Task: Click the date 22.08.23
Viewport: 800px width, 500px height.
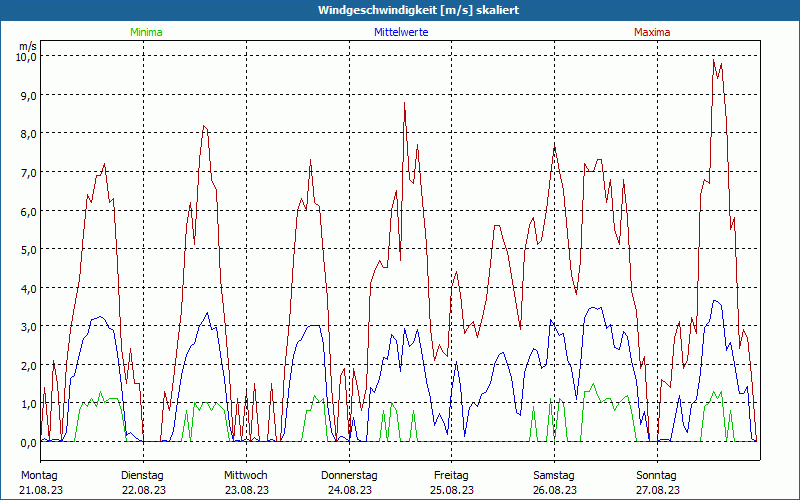Action: [x=144, y=490]
